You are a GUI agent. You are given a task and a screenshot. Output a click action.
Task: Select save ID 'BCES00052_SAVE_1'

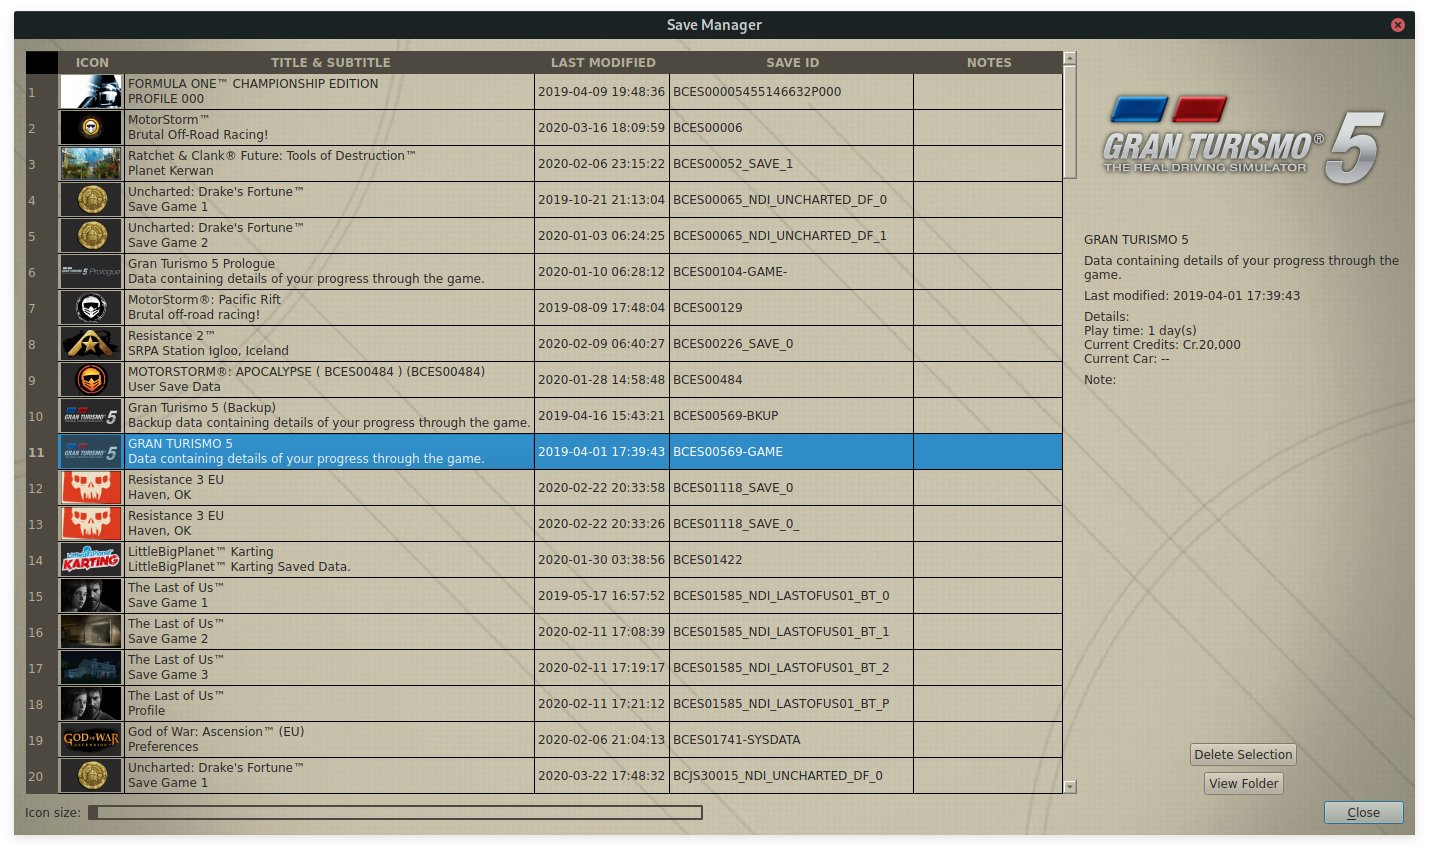pyautogui.click(x=791, y=164)
